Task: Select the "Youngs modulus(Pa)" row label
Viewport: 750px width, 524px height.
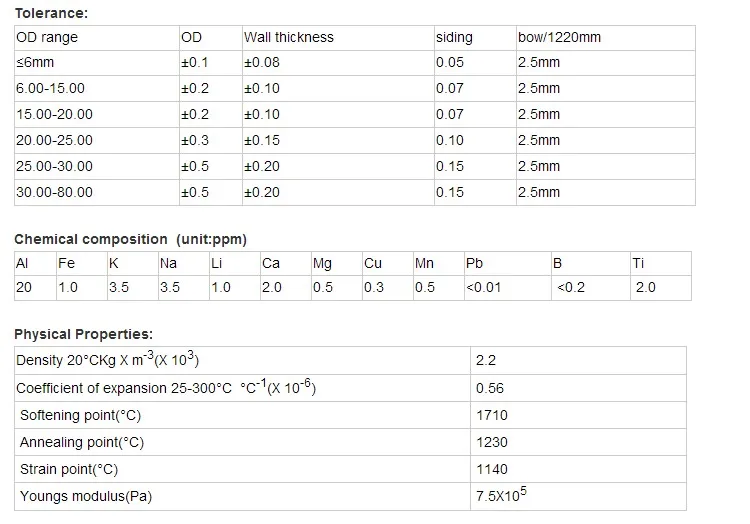Action: coord(86,496)
